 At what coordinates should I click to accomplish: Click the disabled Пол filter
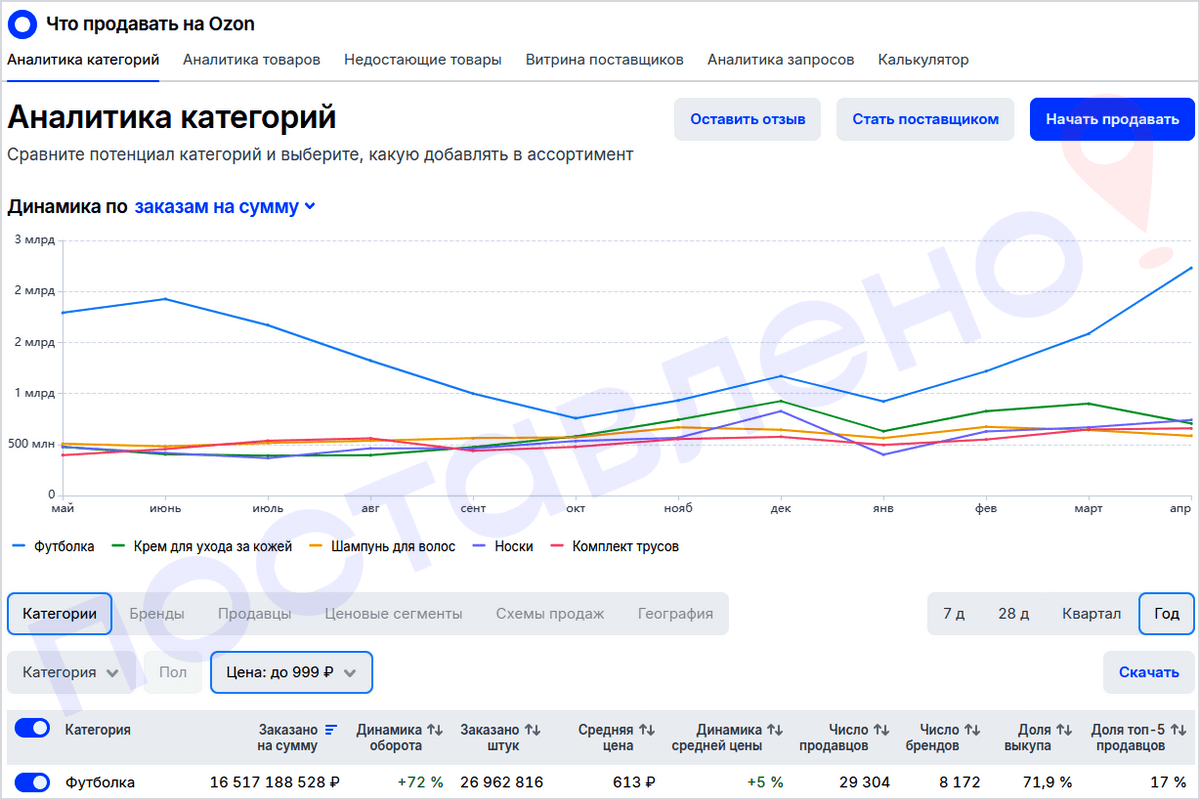[173, 672]
